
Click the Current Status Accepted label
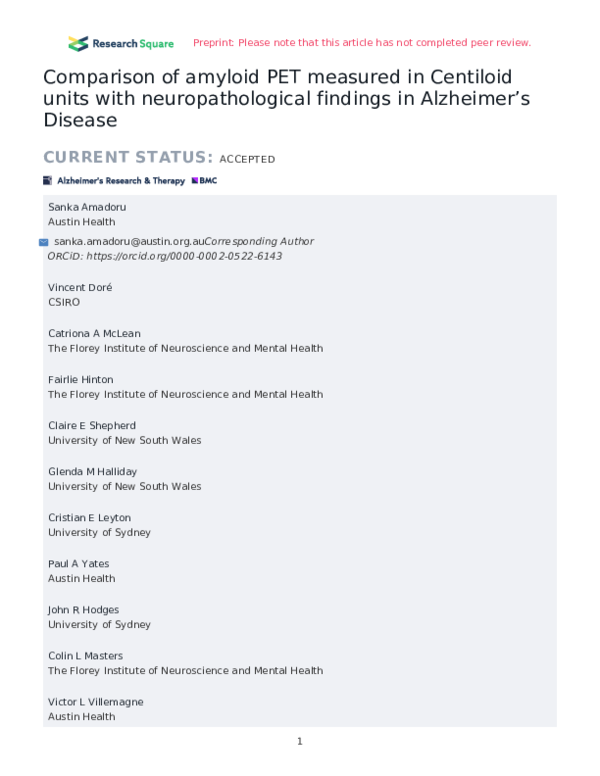tap(159, 158)
